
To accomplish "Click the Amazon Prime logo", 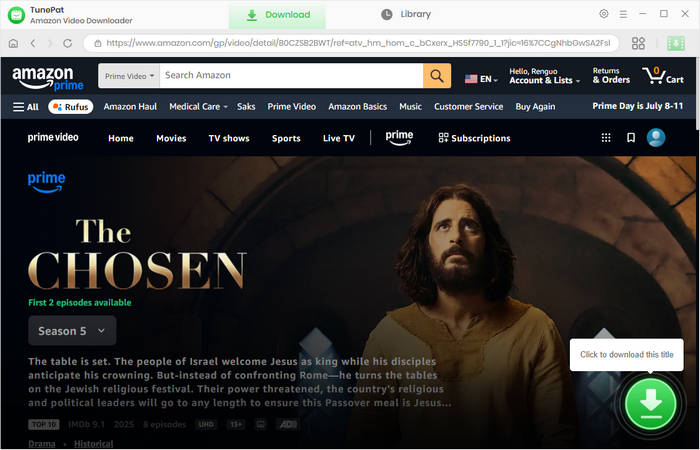I will pyautogui.click(x=48, y=78).
